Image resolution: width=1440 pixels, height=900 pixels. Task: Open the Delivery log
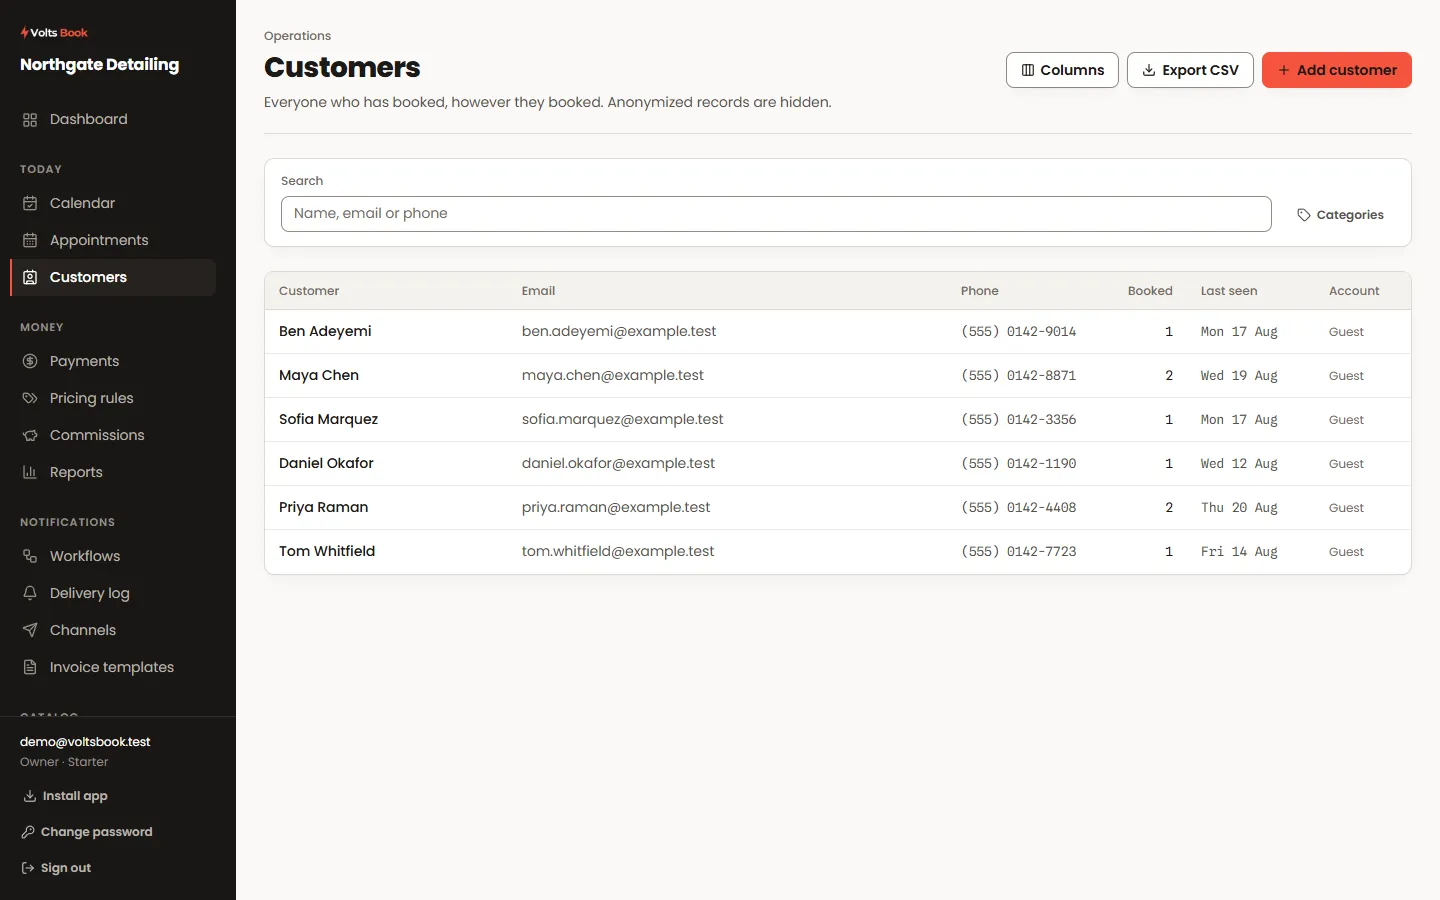(113, 593)
